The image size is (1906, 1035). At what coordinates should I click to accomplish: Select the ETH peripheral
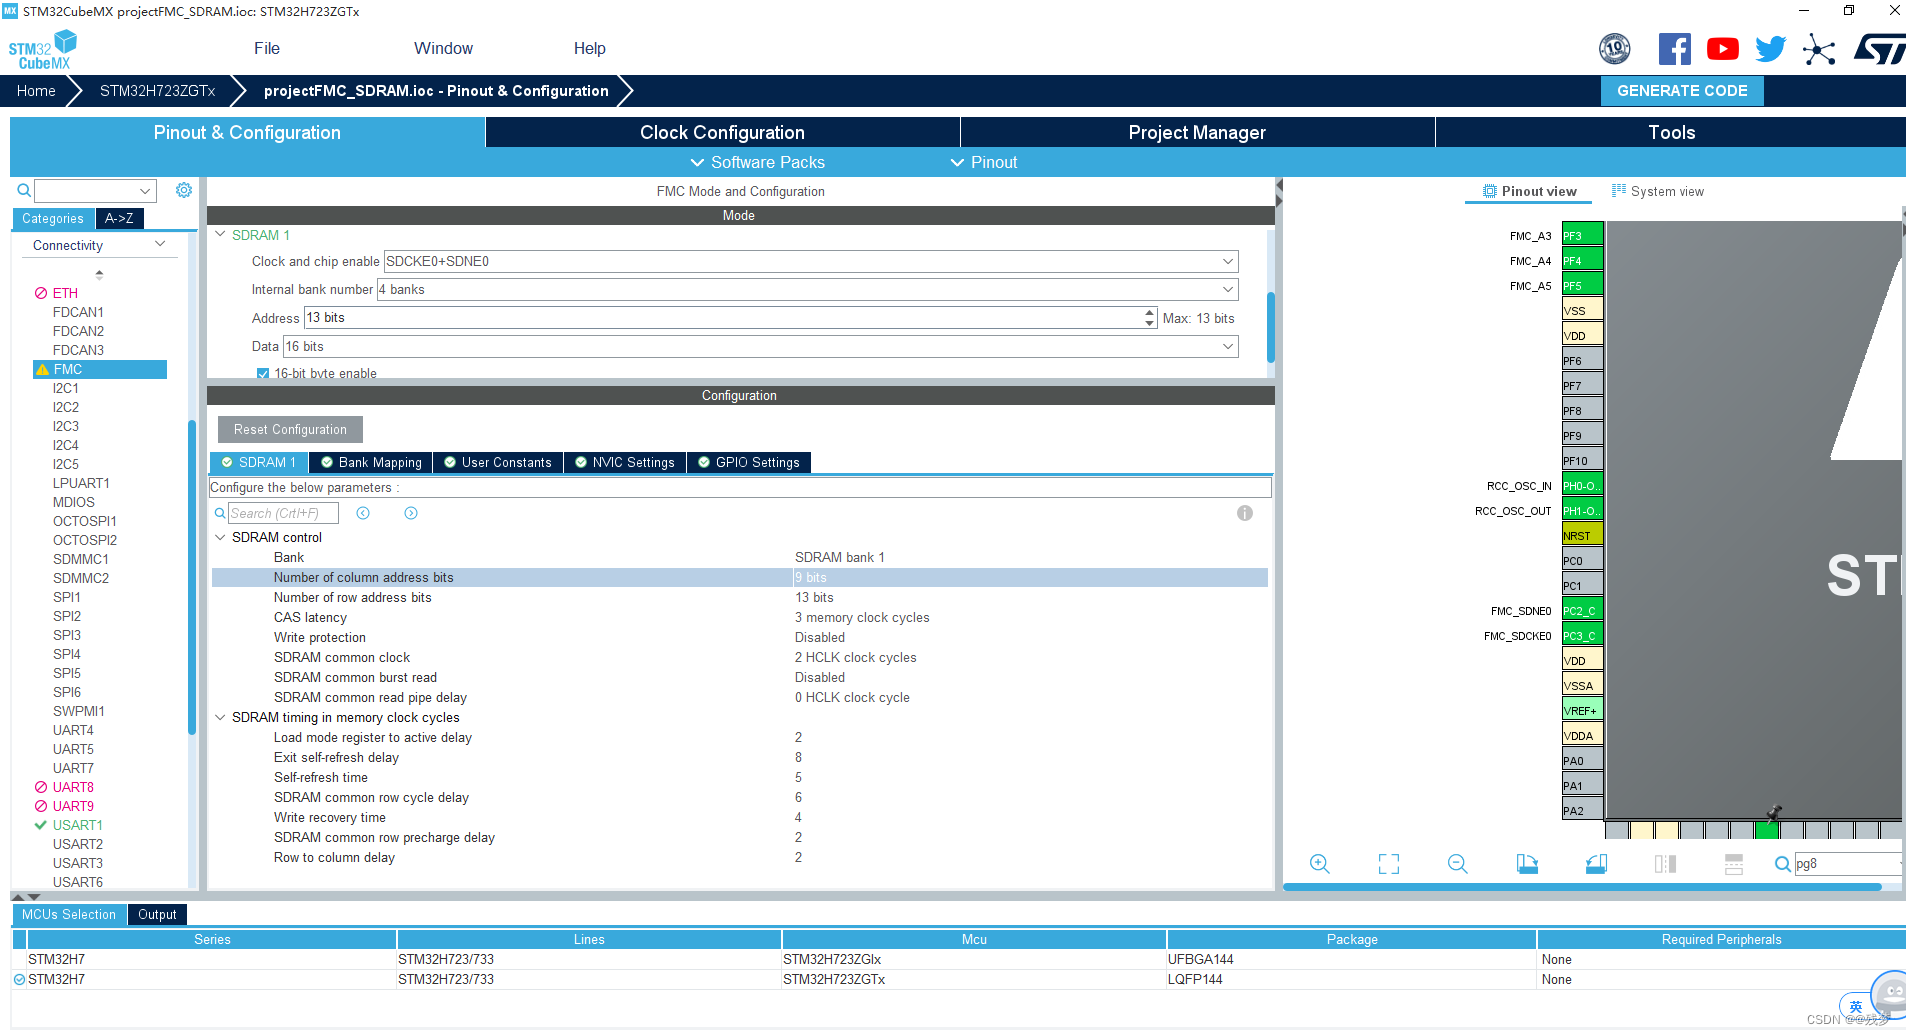65,293
